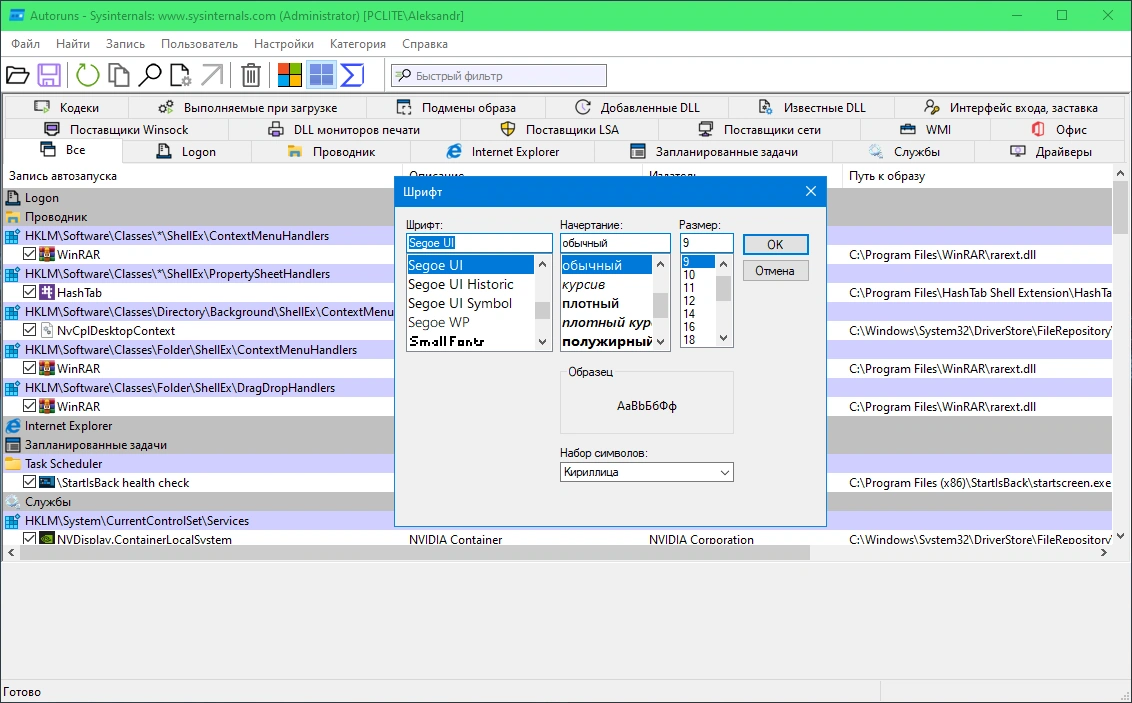Uncheck WinRAR under Folder\ShellEx\DragDropHandlers
This screenshot has height=703, width=1132.
[30, 406]
